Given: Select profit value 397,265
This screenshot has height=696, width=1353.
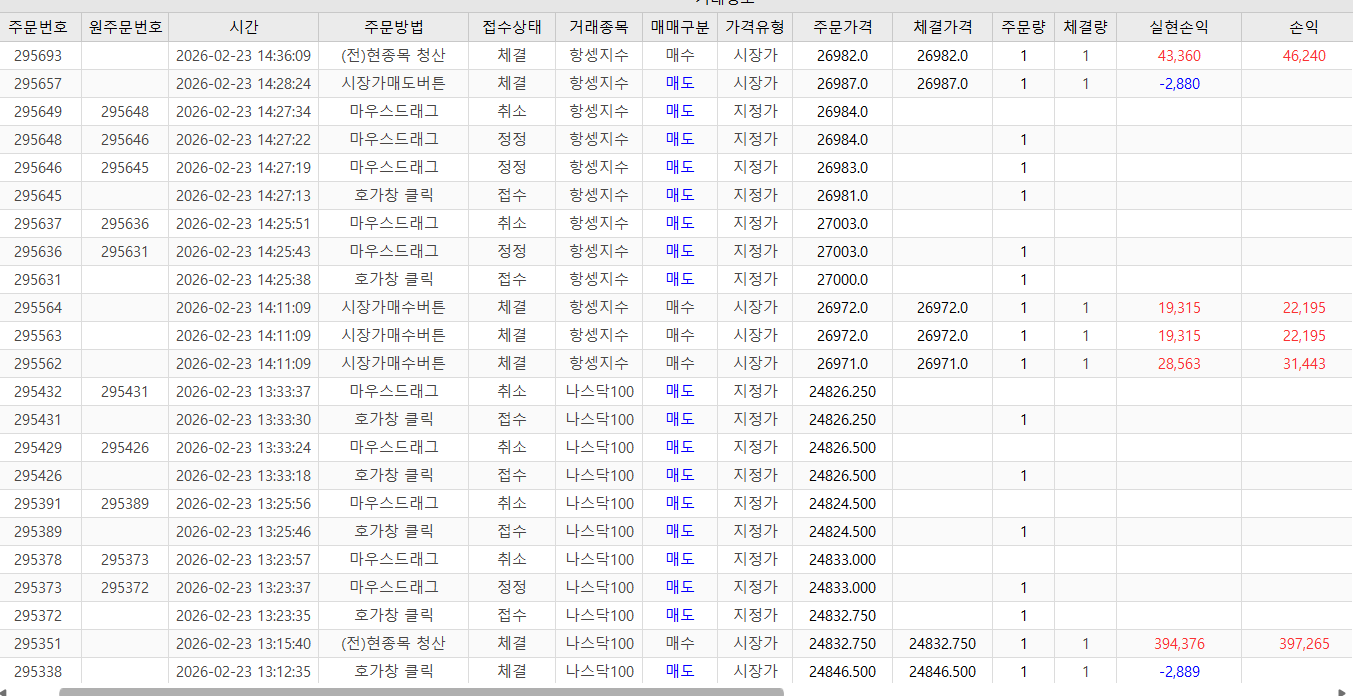Looking at the screenshot, I should tap(1304, 644).
